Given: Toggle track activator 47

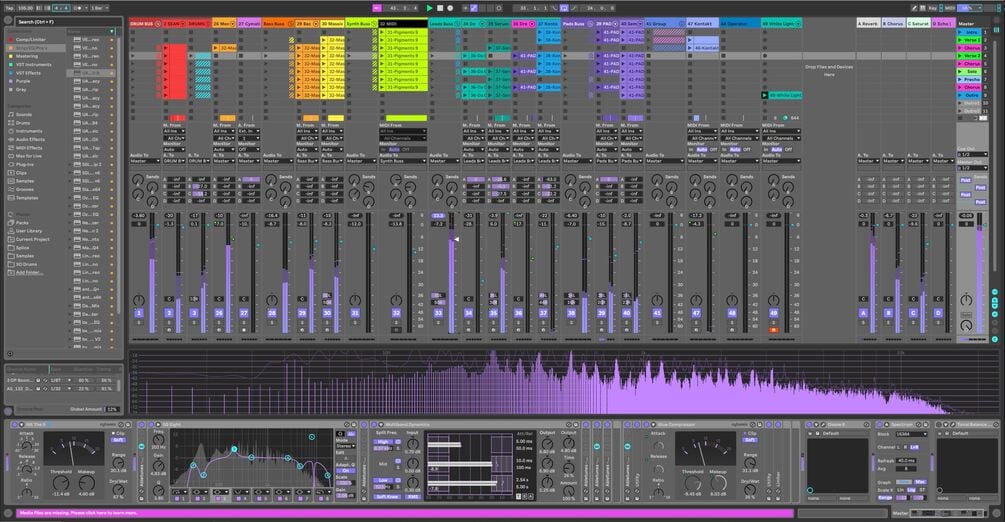Looking at the screenshot, I should click(696, 313).
